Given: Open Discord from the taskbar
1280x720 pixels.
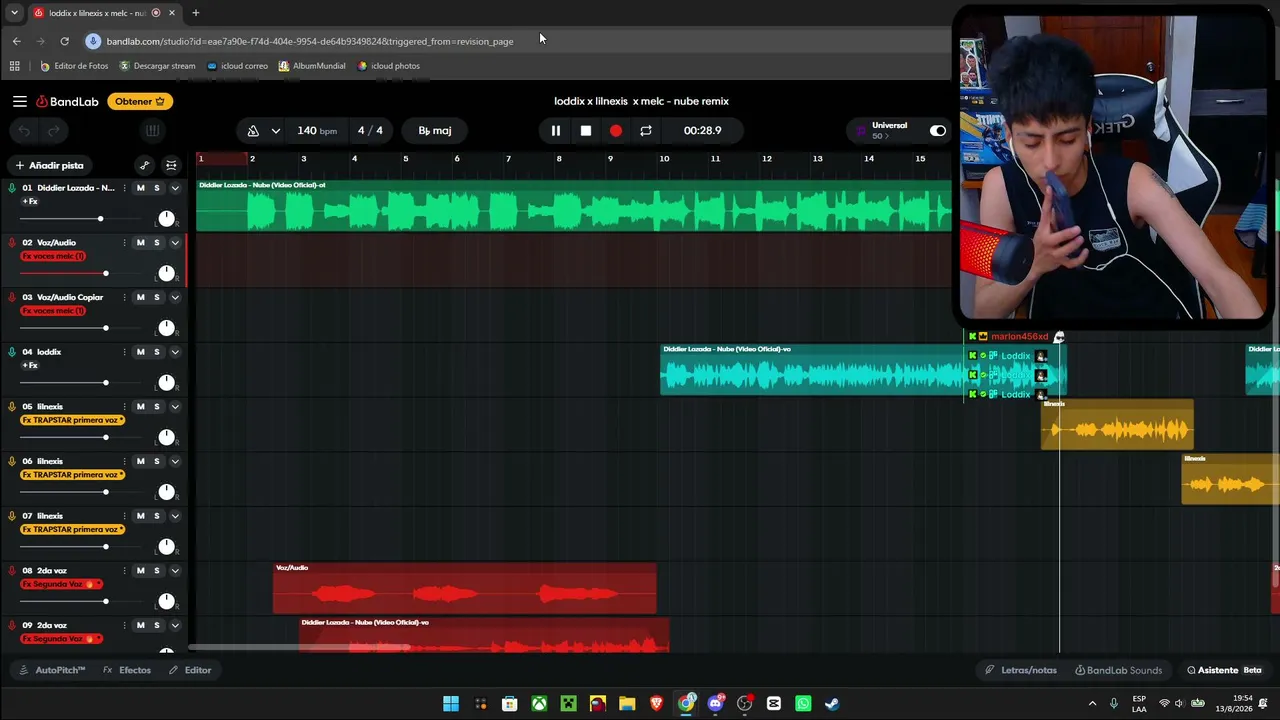Looking at the screenshot, I should click(715, 704).
